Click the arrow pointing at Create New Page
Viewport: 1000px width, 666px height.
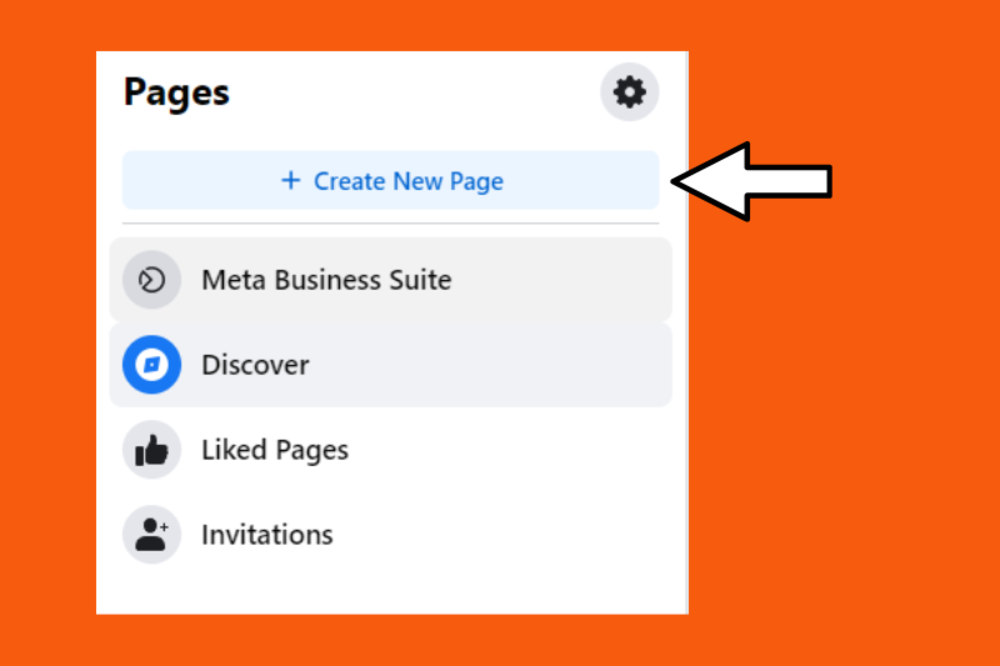point(750,181)
